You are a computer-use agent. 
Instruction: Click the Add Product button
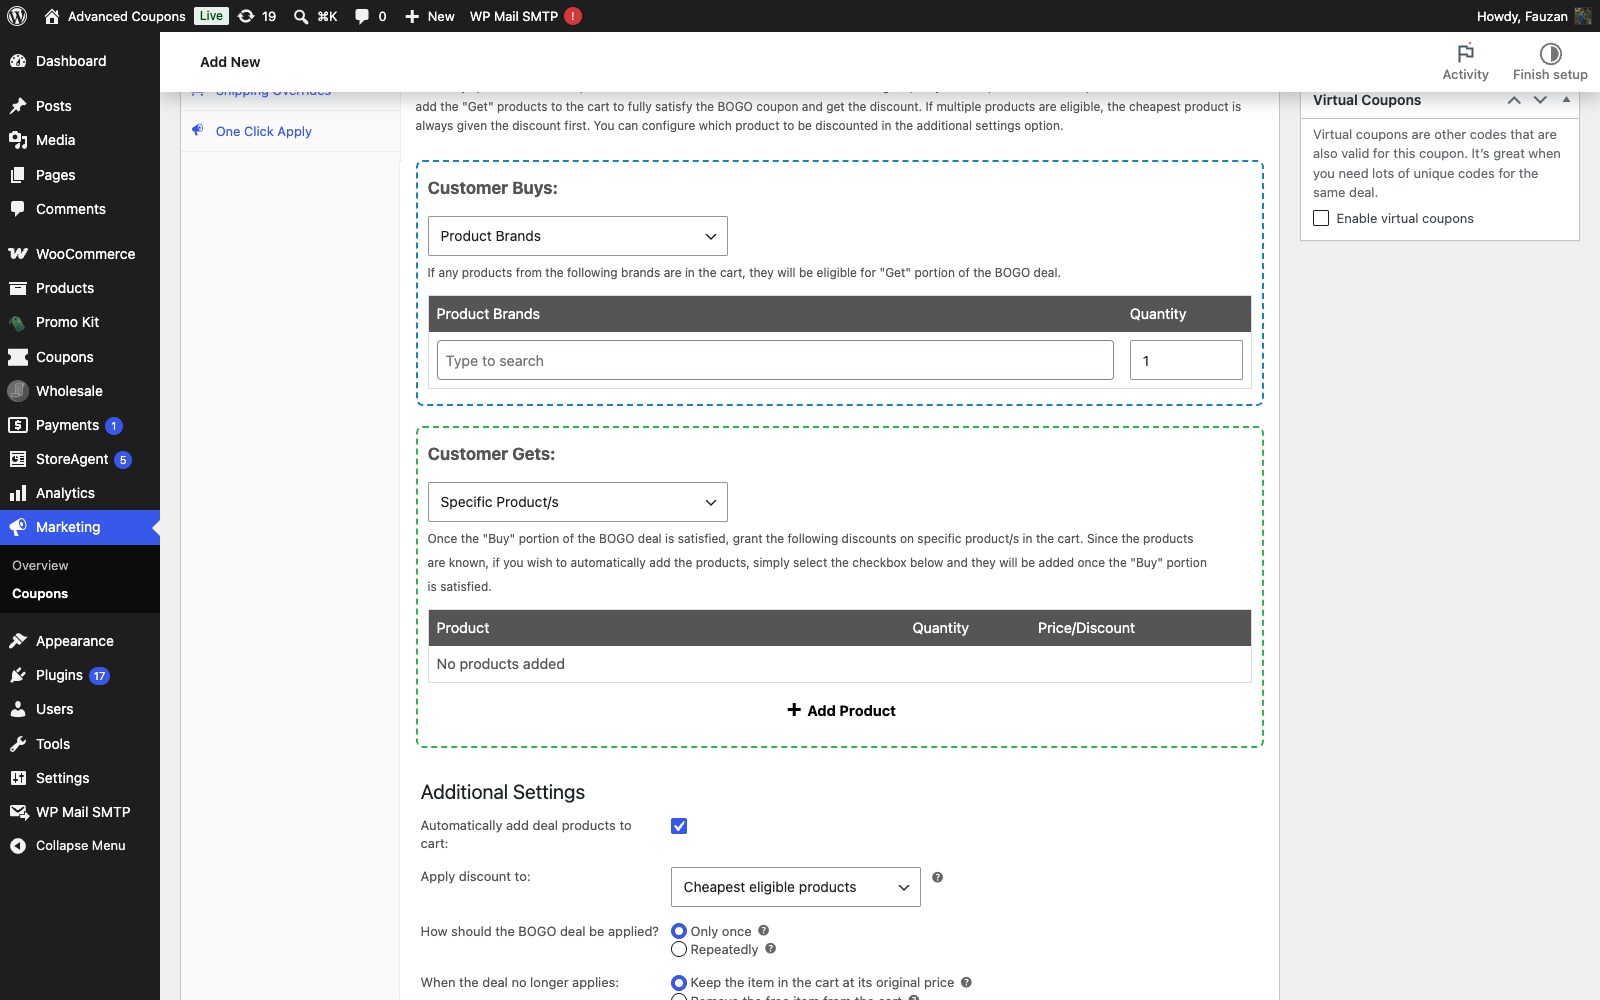841,710
